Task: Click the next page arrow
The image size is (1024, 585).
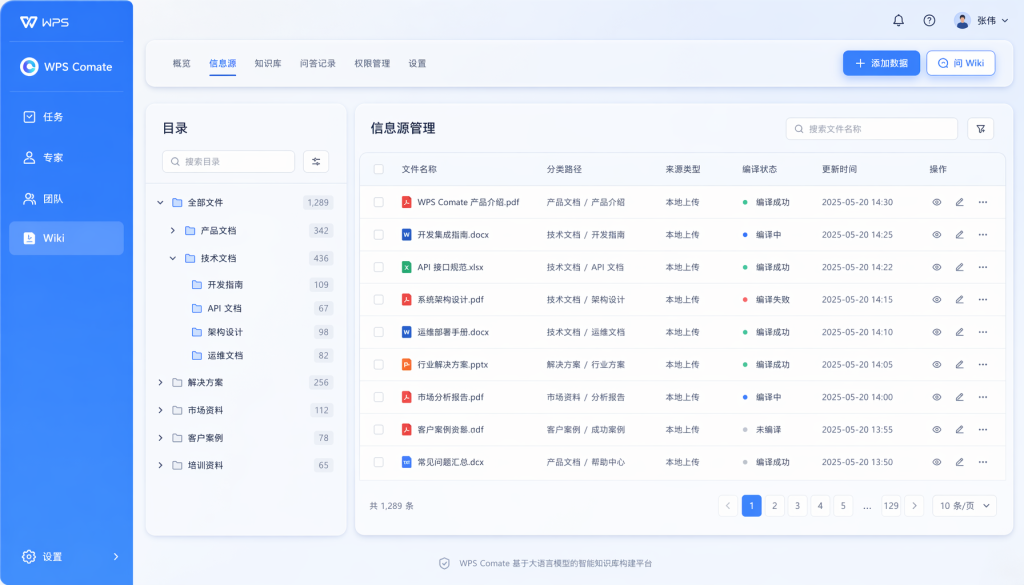Action: [914, 505]
